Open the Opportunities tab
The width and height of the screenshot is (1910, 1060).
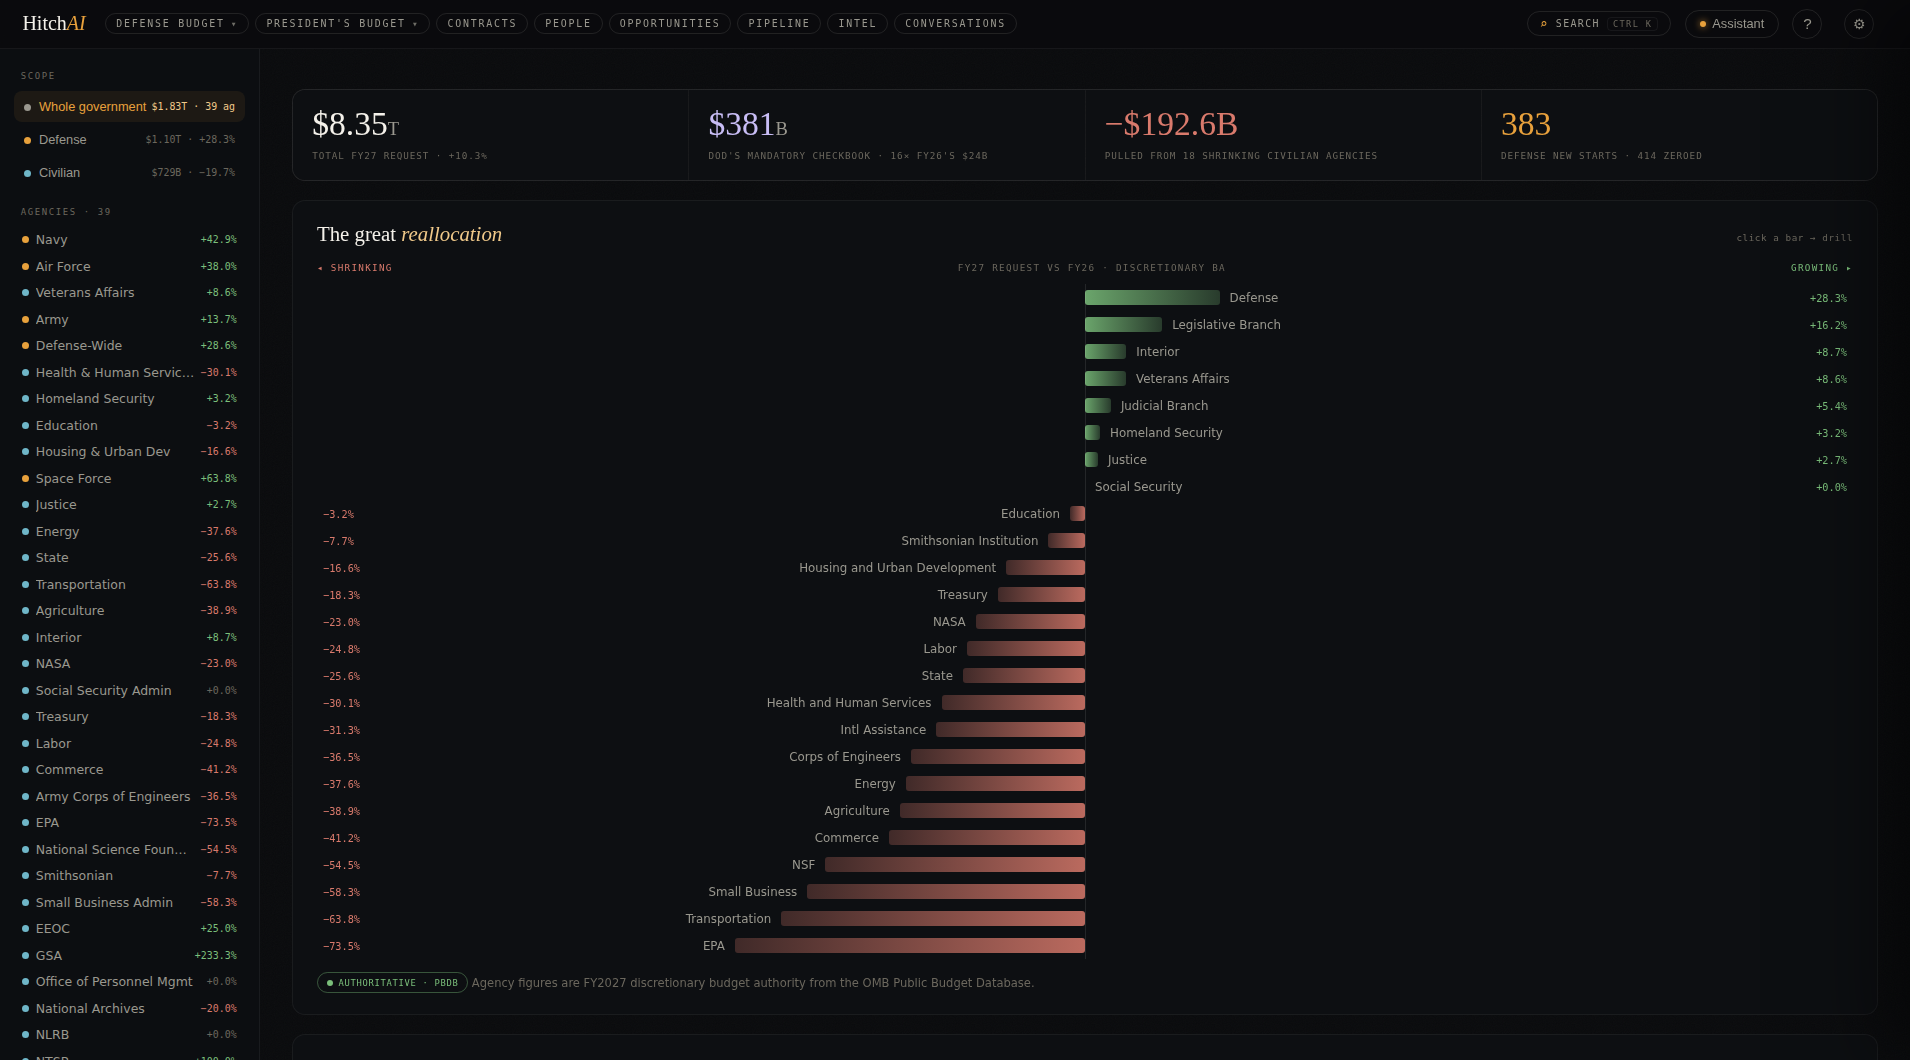click(x=669, y=23)
